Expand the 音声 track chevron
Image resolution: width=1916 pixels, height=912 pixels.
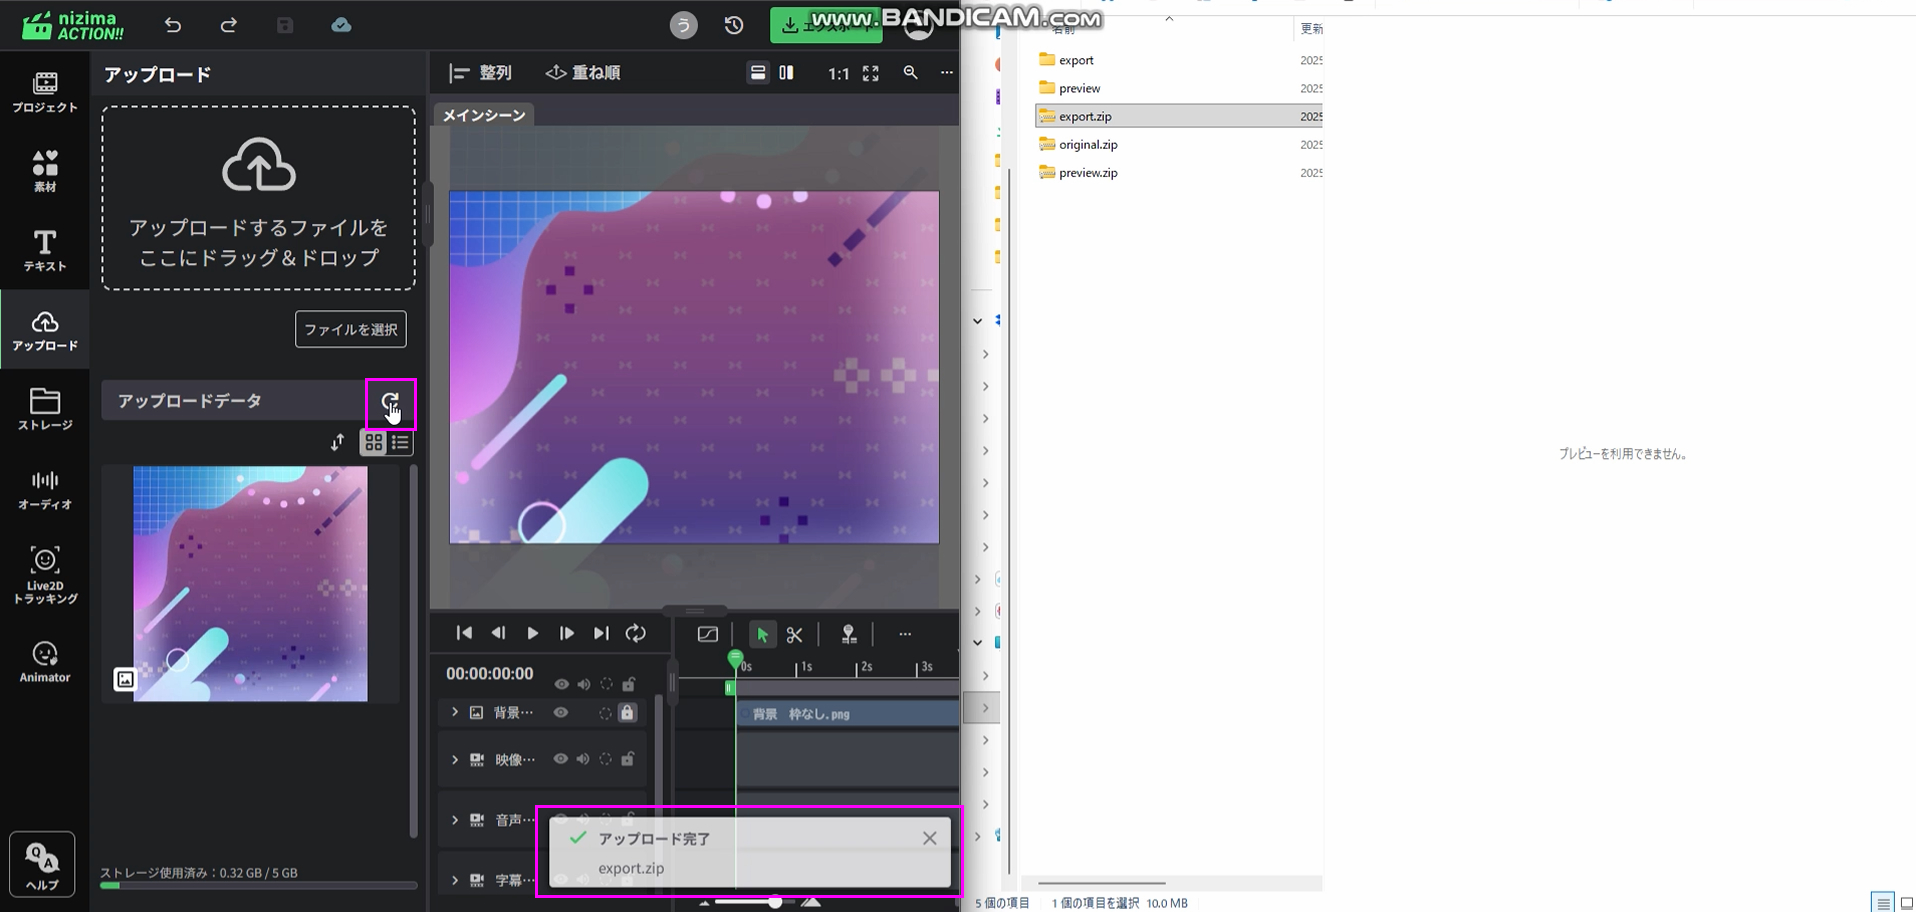pos(455,820)
